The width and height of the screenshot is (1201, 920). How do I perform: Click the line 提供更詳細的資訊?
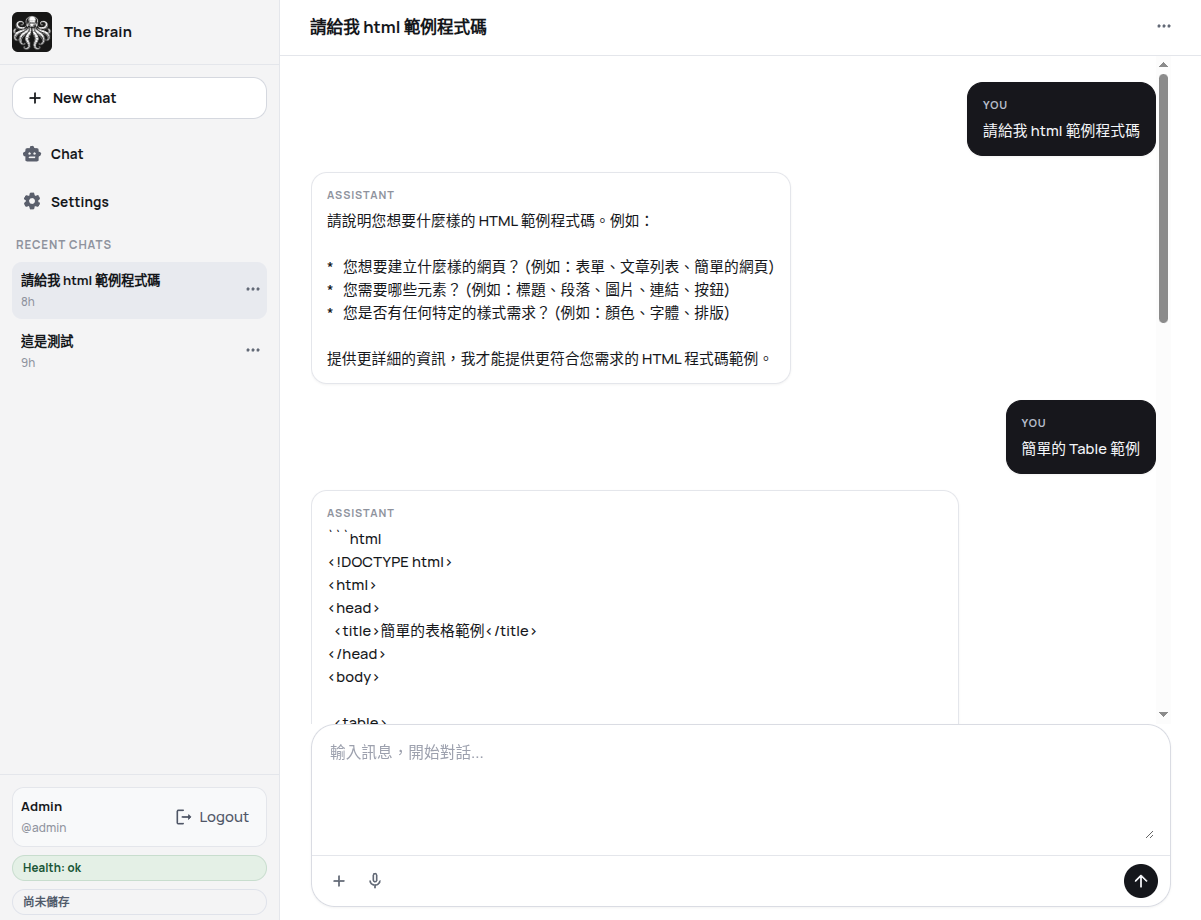pos(550,358)
